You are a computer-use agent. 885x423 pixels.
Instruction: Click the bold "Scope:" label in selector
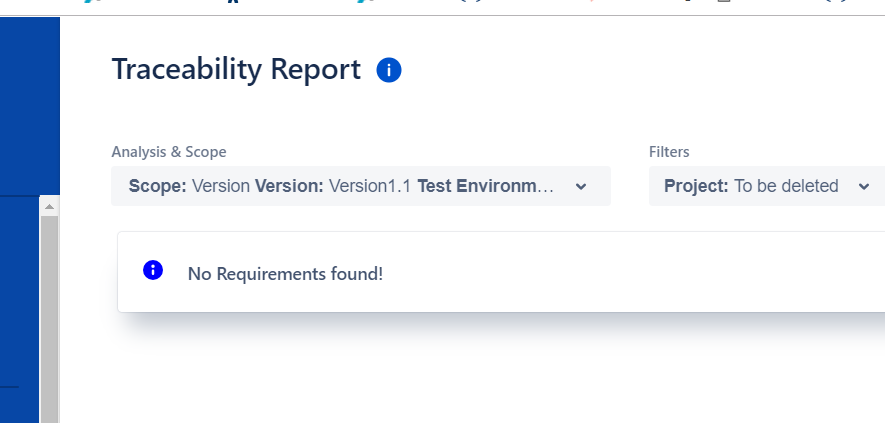[x=157, y=186]
